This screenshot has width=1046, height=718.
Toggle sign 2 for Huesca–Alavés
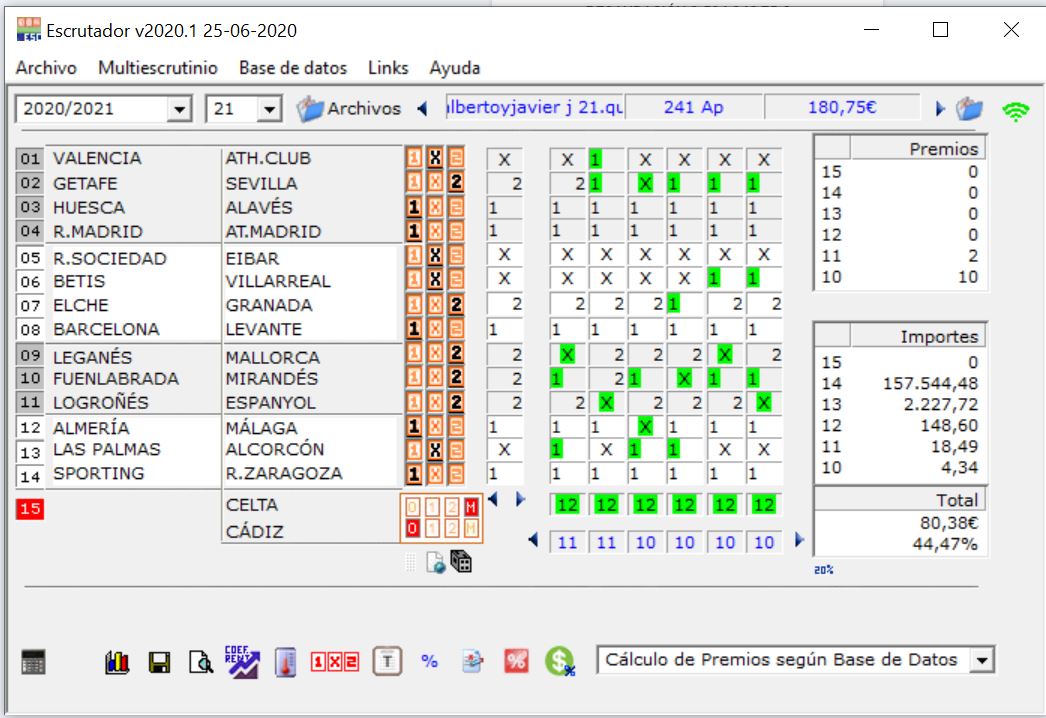[x=456, y=207]
